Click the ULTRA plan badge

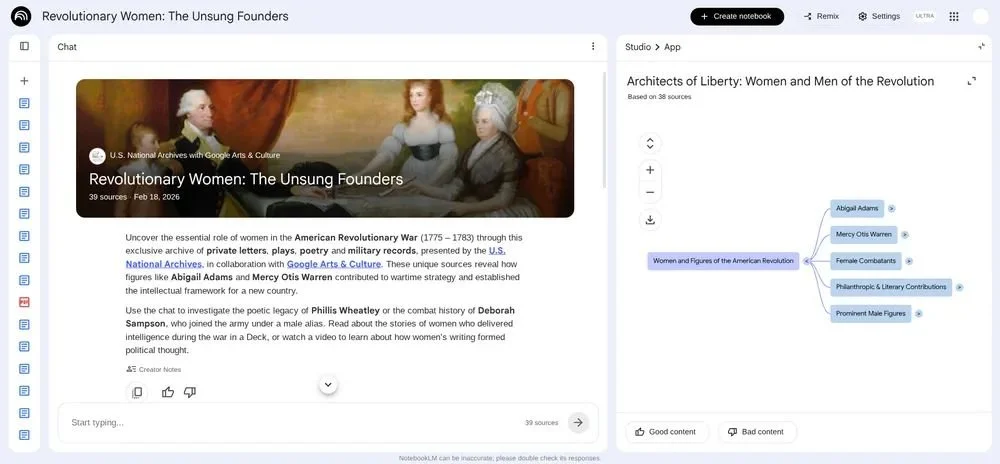pyautogui.click(x=924, y=17)
